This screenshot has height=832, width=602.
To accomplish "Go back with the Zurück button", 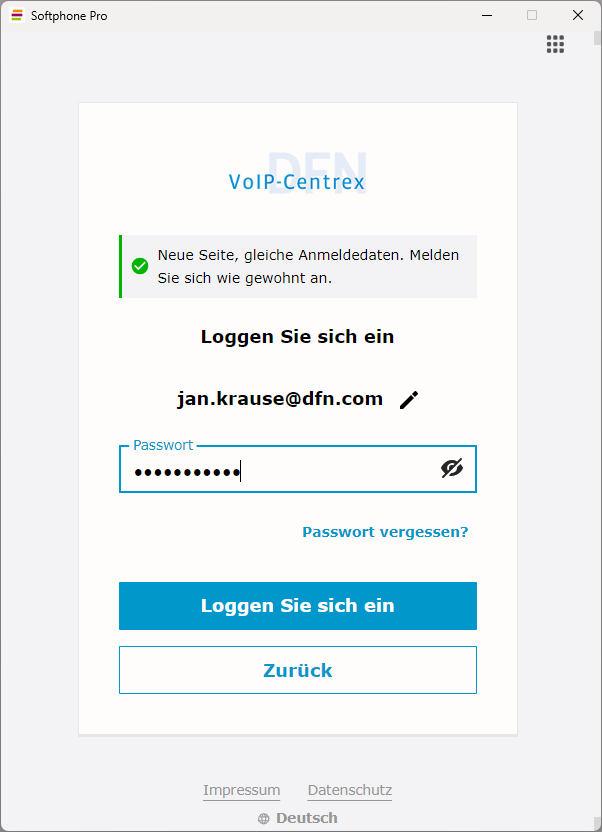I will click(x=297, y=670).
